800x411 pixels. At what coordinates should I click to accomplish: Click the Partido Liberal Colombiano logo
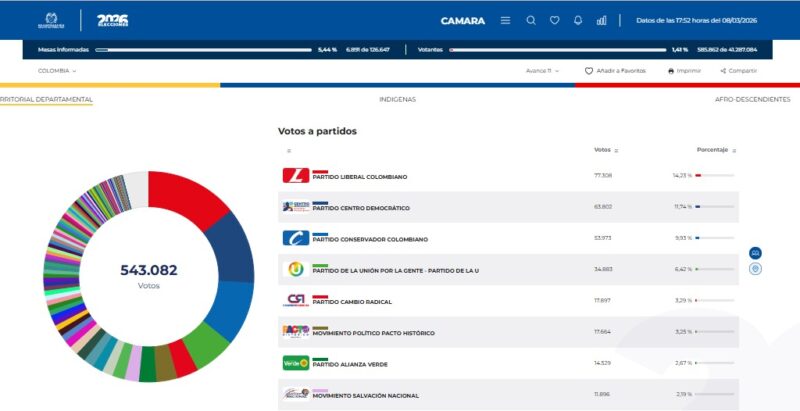[x=296, y=176]
